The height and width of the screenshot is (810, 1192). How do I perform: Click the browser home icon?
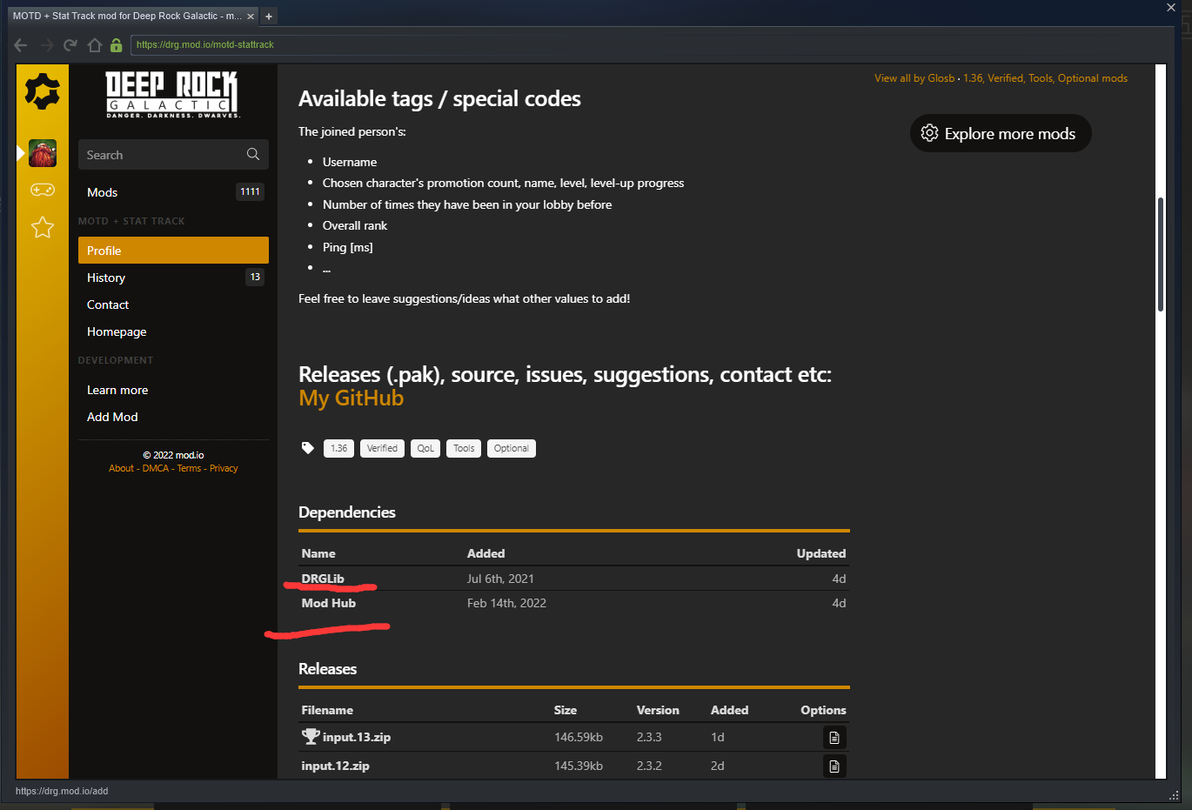94,45
